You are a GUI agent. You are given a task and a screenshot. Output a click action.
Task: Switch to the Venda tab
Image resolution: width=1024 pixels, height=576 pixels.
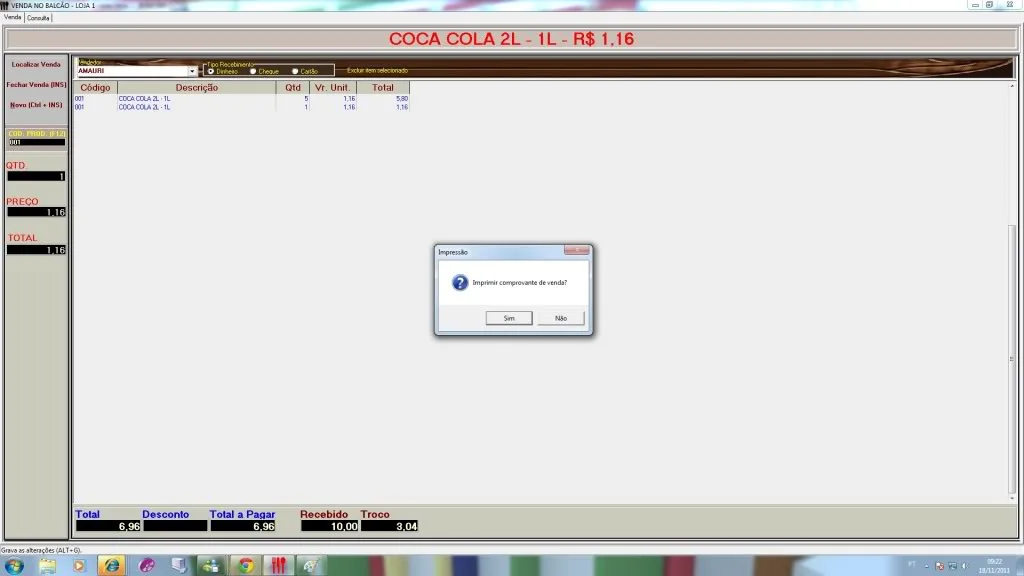click(12, 18)
